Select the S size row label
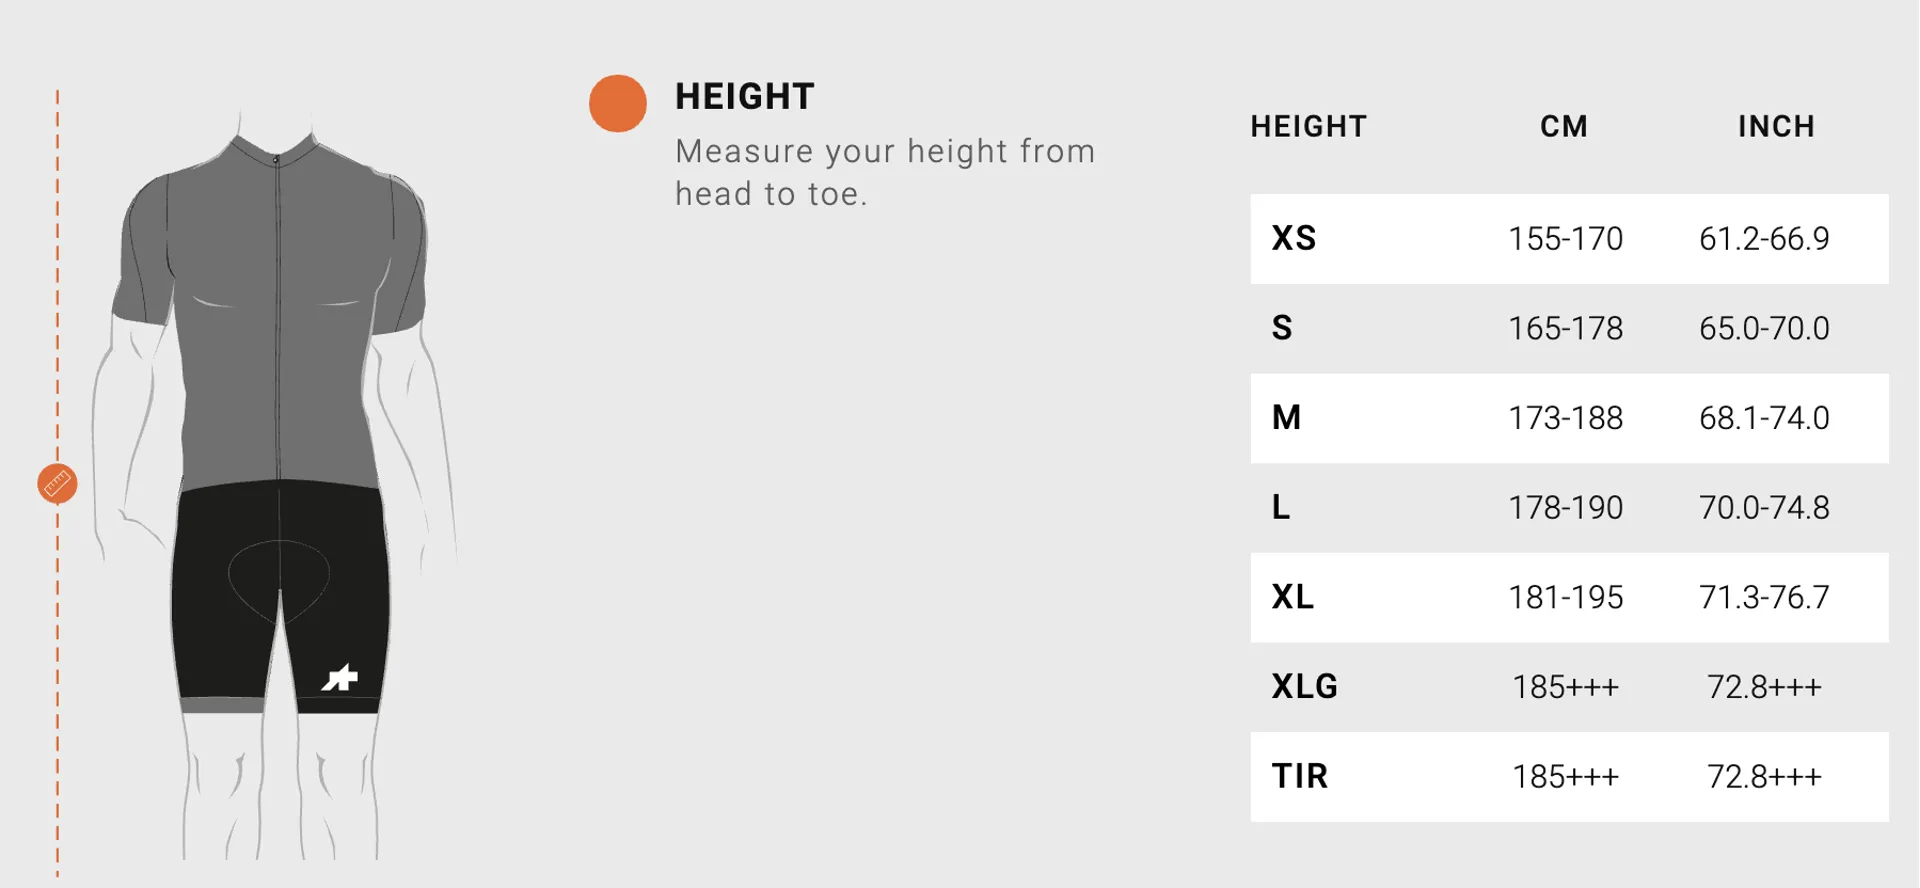 [x=1282, y=328]
